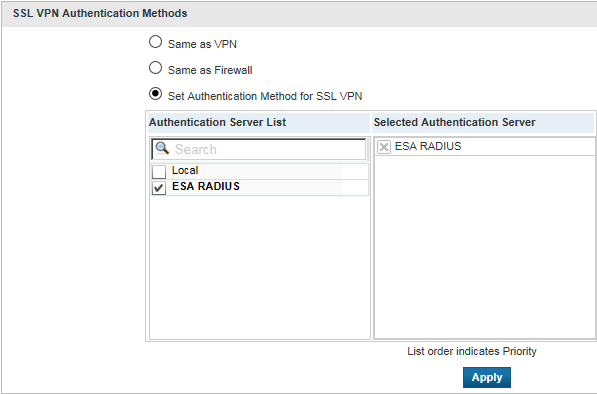Image resolution: width=597 pixels, height=394 pixels.
Task: Click the SSL VPN Authentication Methods title
Action: pyautogui.click(x=100, y=13)
